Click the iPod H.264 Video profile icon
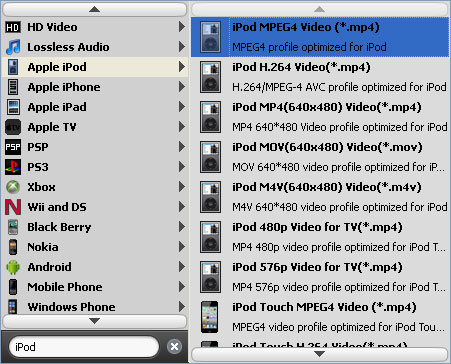Screen dimensions: 451x364 point(210,77)
